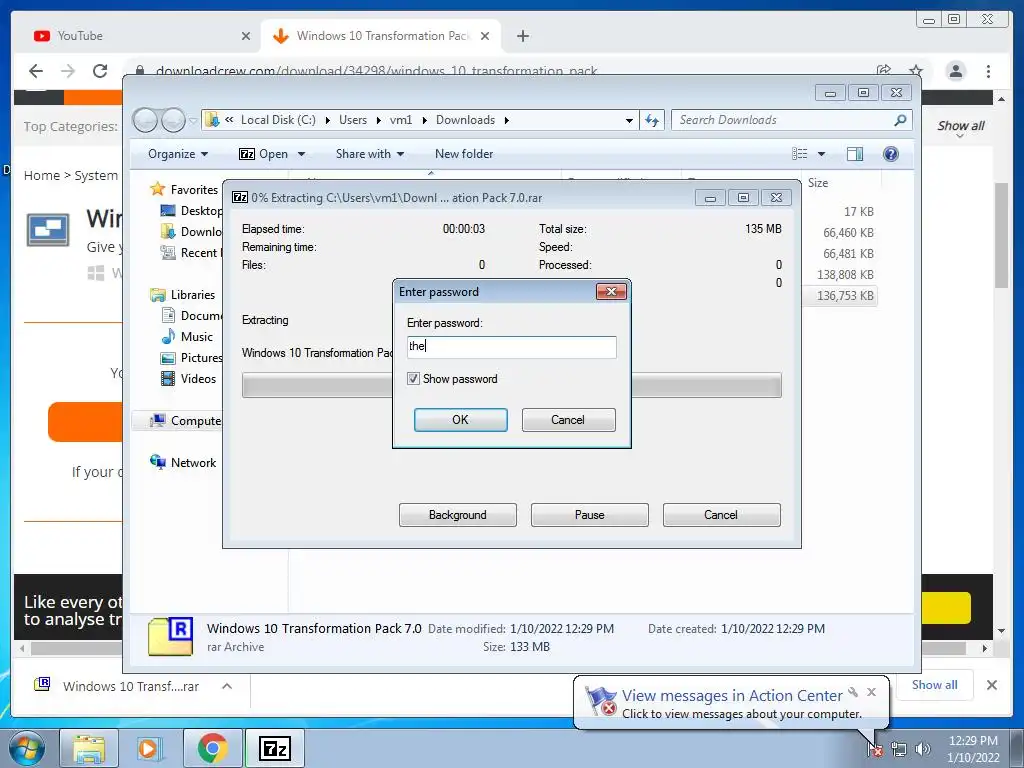The image size is (1024, 768).
Task: Close the Chrome download bar
Action: (x=991, y=685)
